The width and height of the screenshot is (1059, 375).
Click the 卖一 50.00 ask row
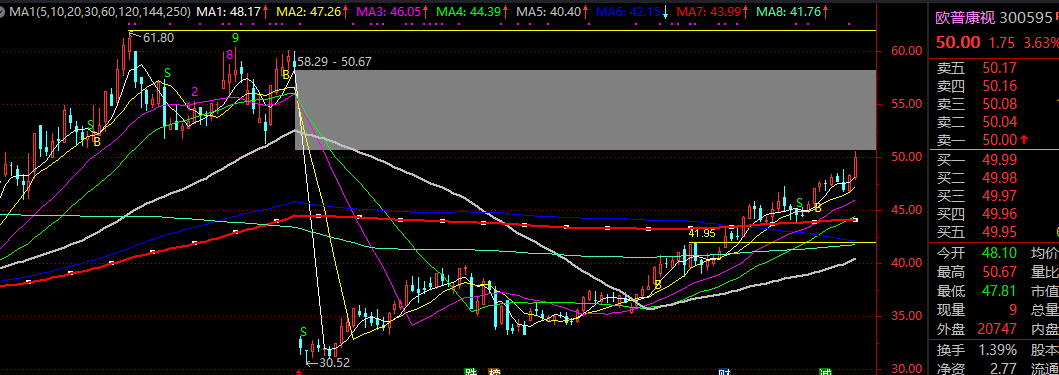tap(997, 140)
